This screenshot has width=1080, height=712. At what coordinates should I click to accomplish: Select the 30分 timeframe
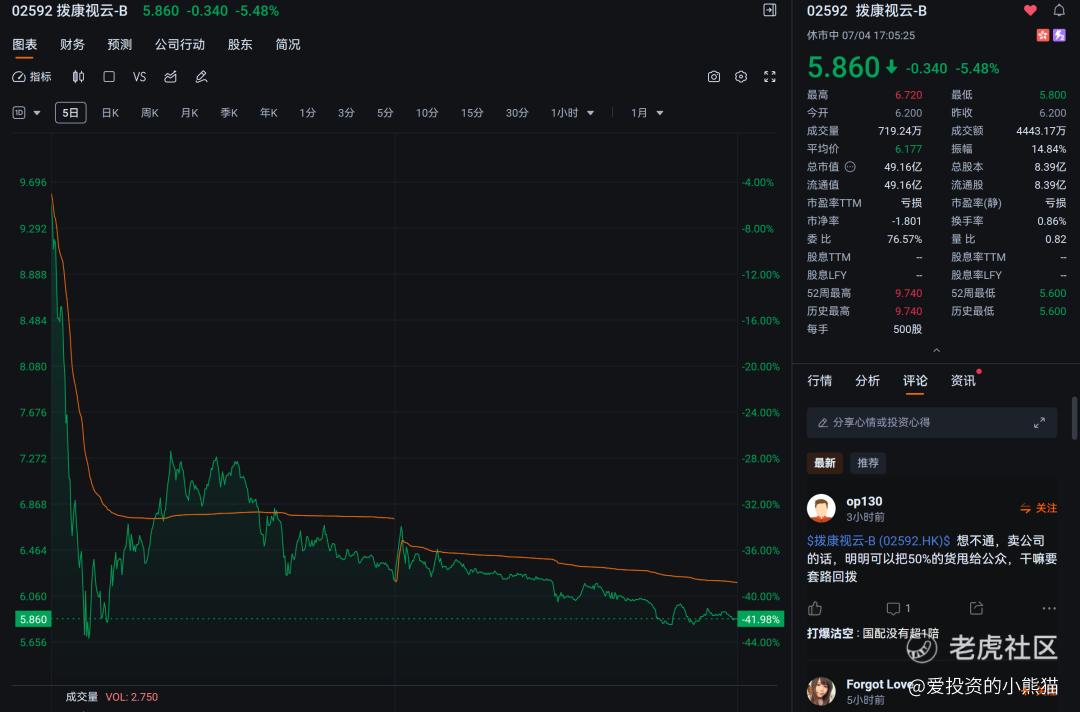pos(517,113)
